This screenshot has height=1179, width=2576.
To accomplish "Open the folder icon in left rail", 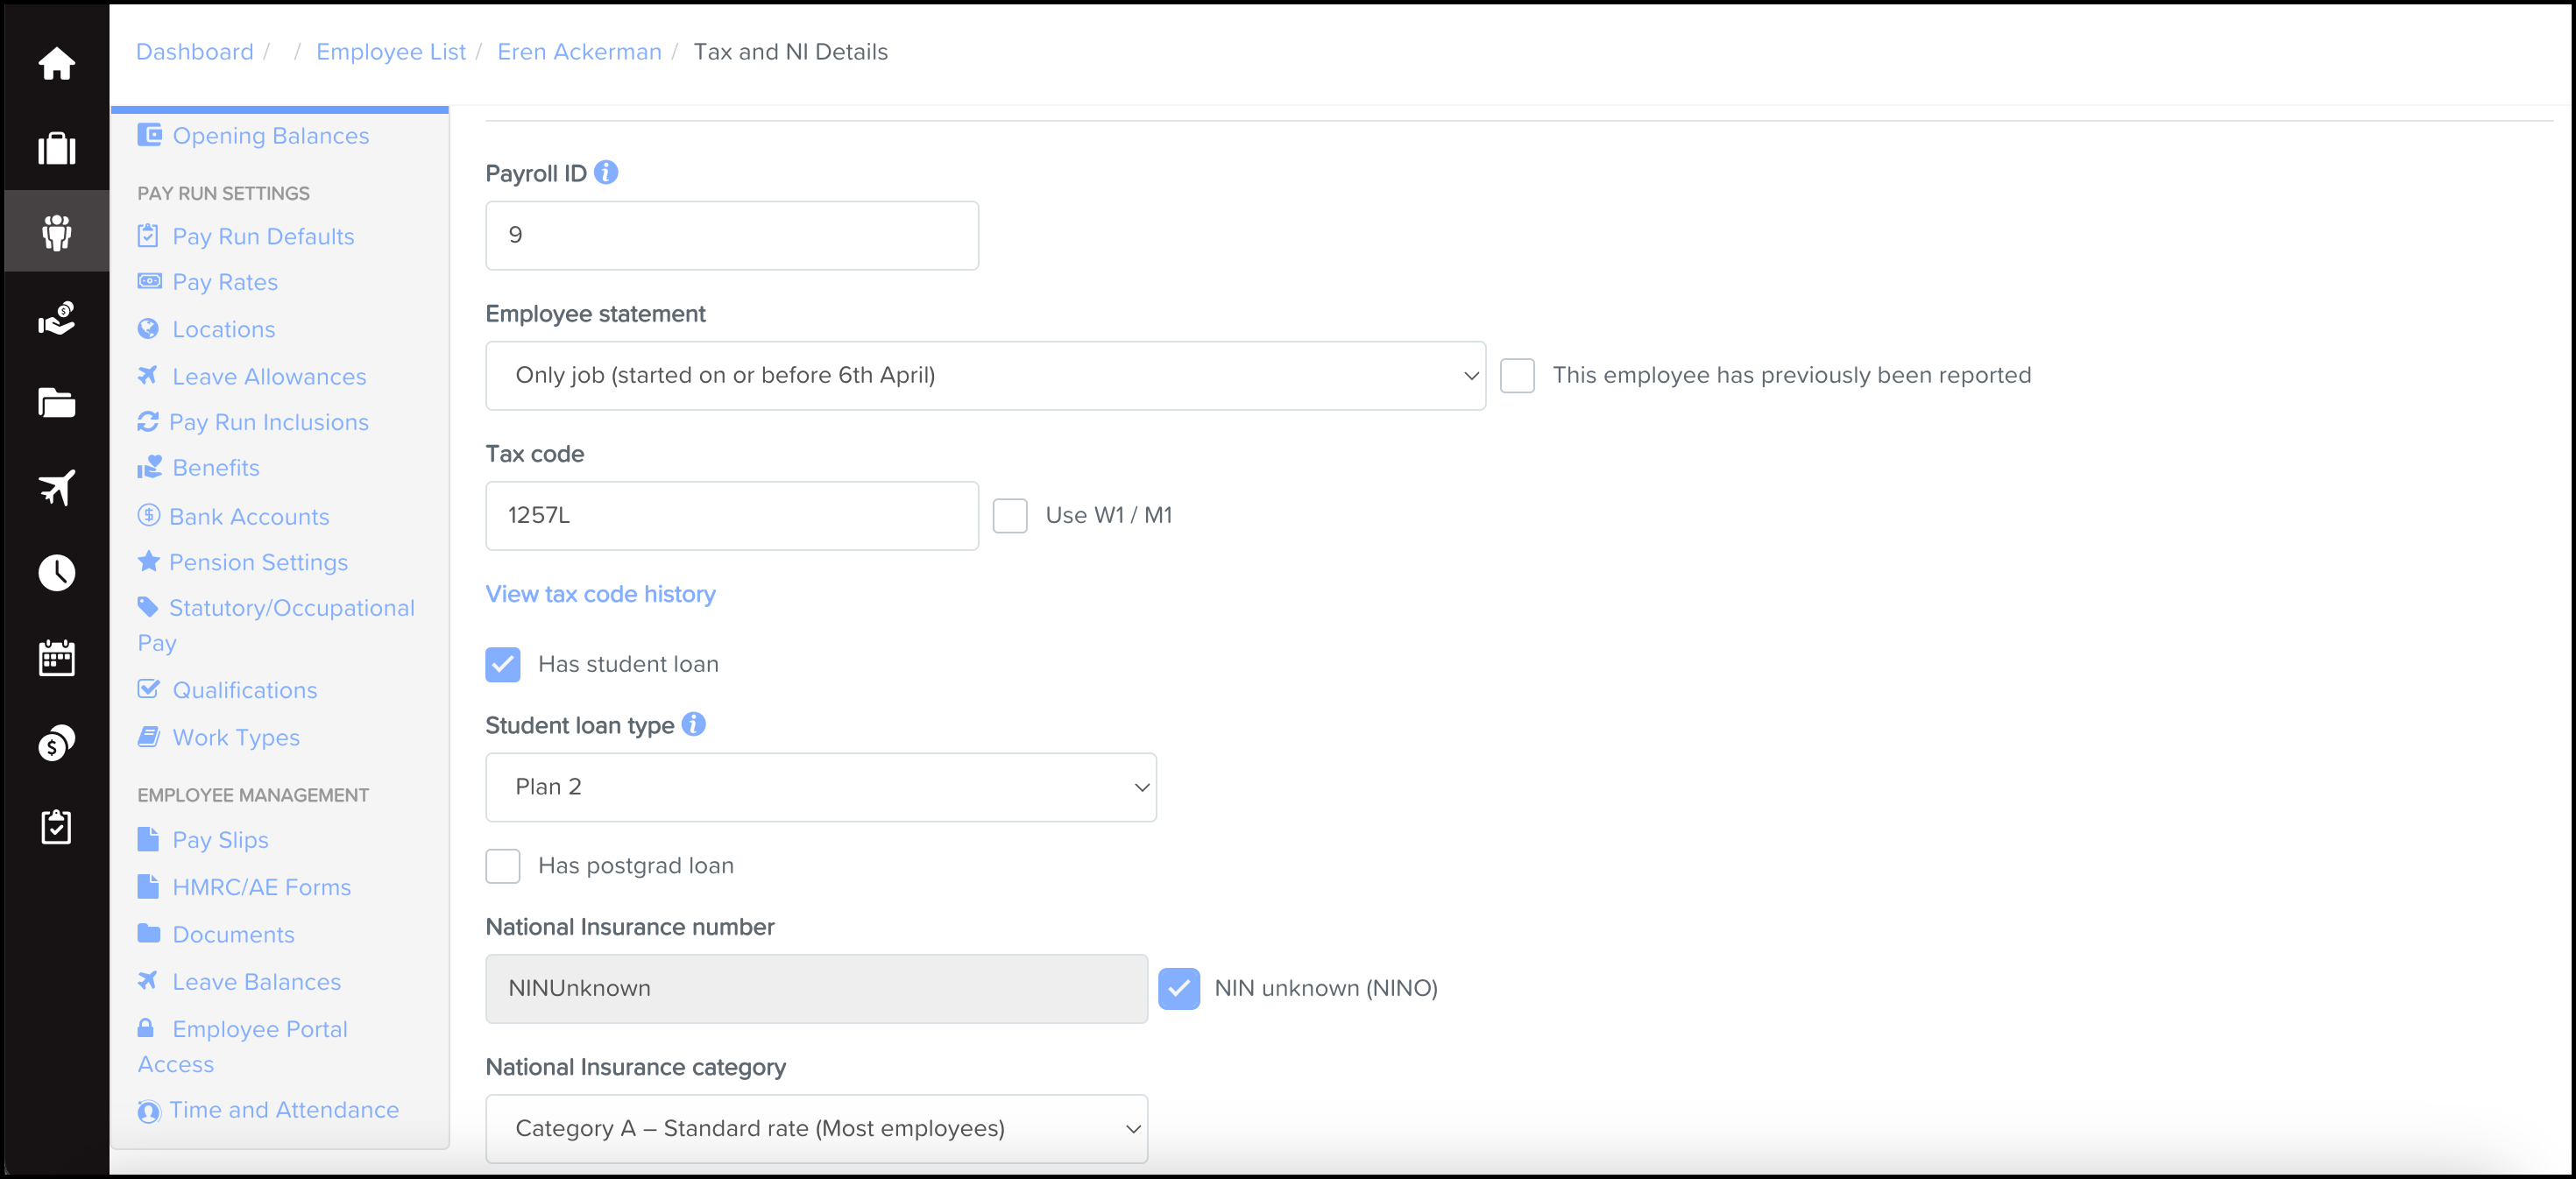I will click(56, 402).
